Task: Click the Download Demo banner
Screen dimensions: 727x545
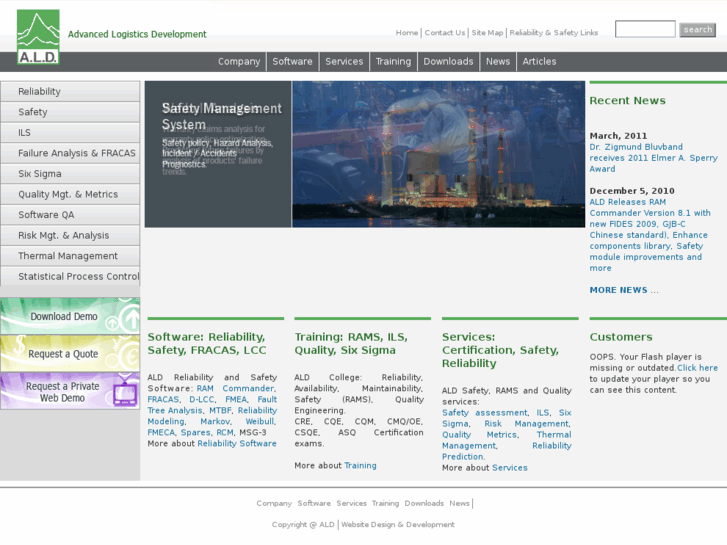Action: coord(70,316)
